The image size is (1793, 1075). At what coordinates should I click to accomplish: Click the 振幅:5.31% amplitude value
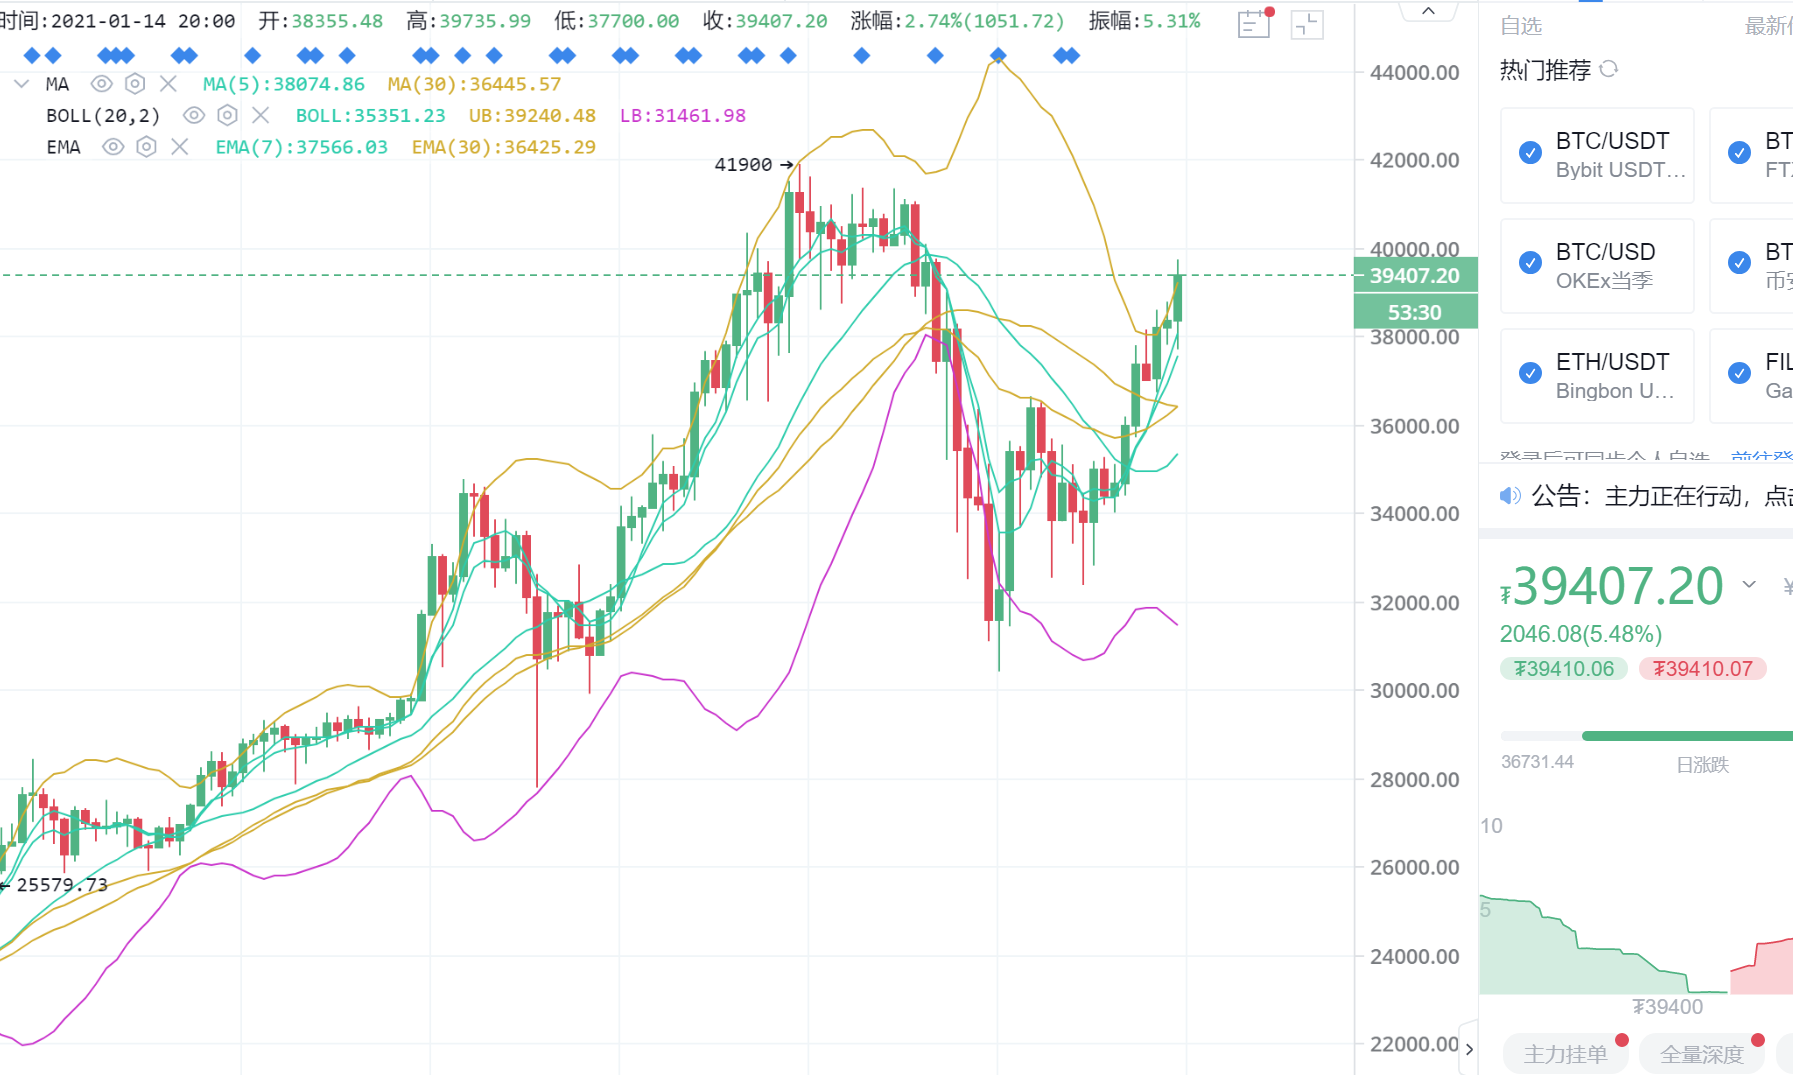(x=1144, y=21)
